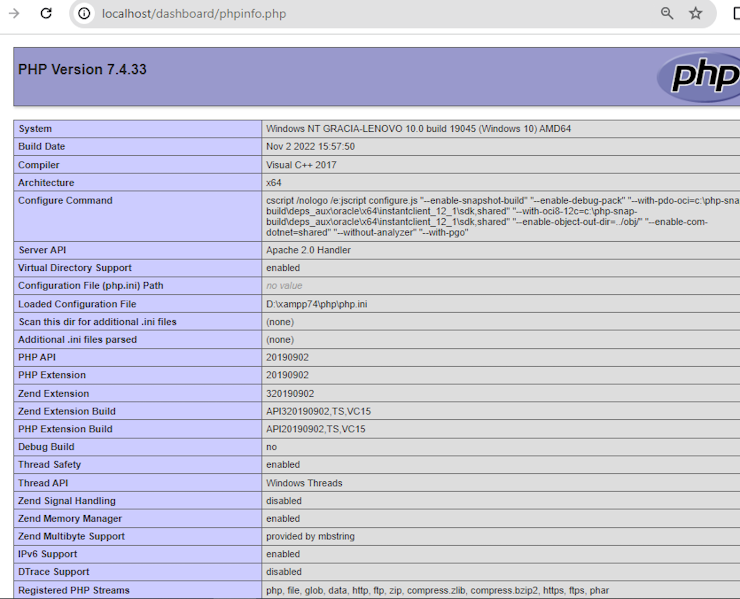Viewport: 740px width, 599px height.
Task: Select the Virtual Directory Support label
Action: (75, 268)
